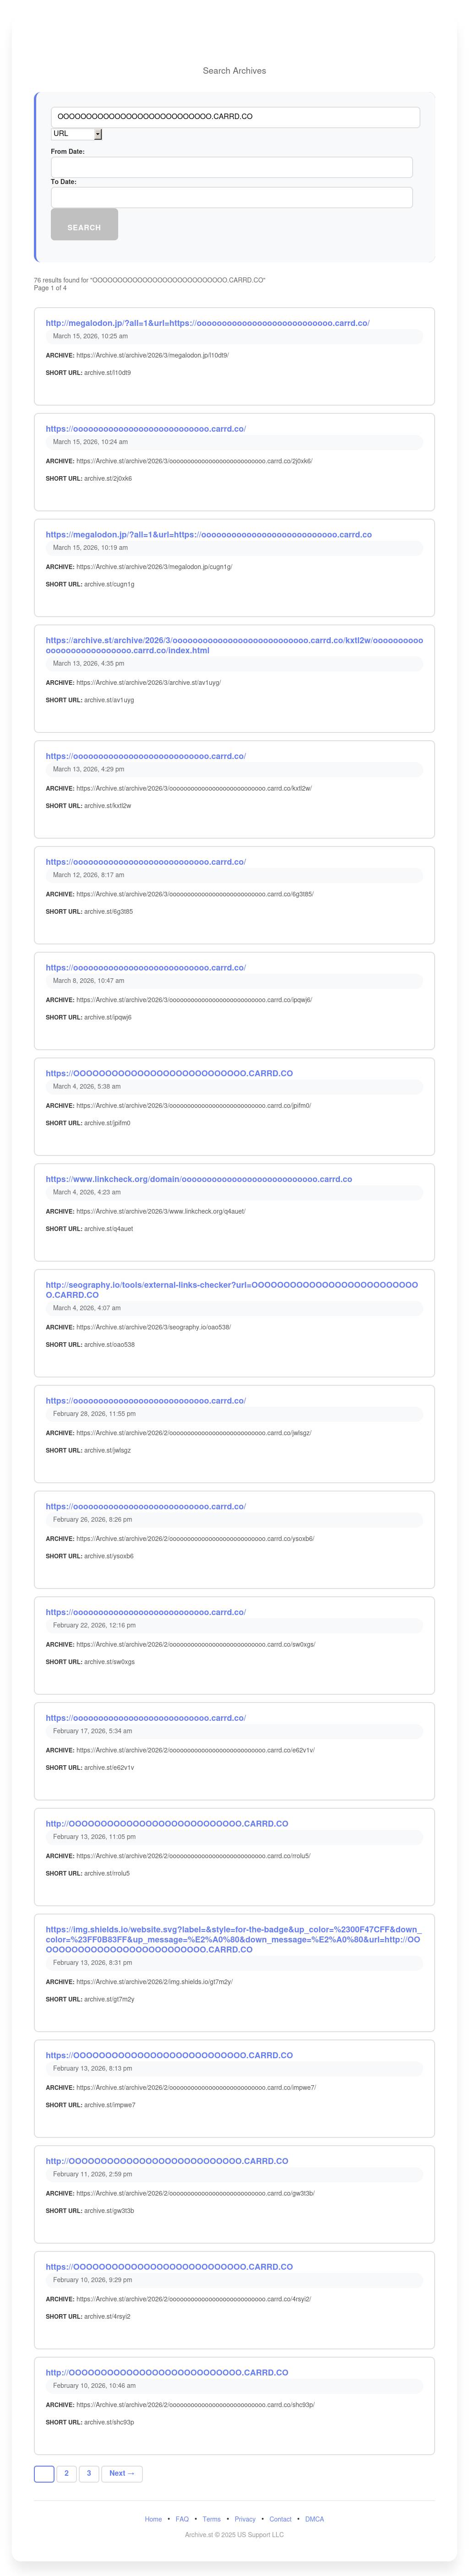Open the Home footer link
Viewport: 469px width, 2576px height.
(x=153, y=2519)
